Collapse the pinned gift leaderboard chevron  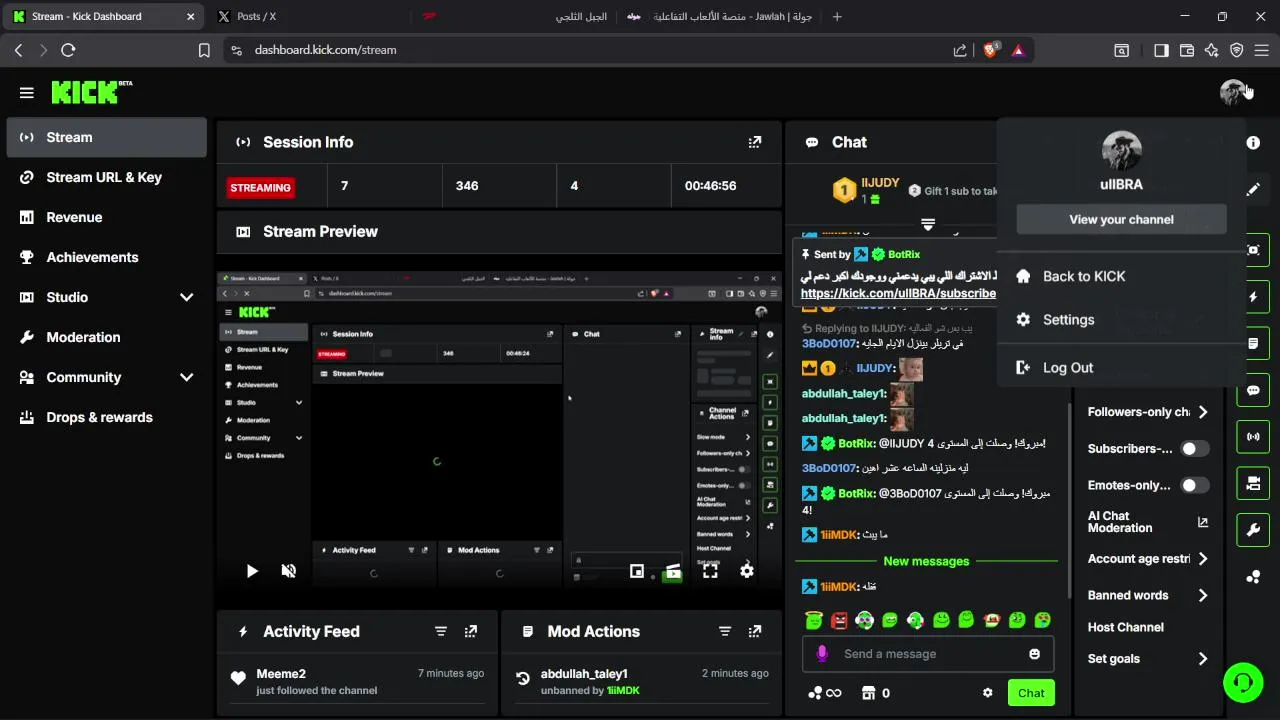(x=928, y=224)
